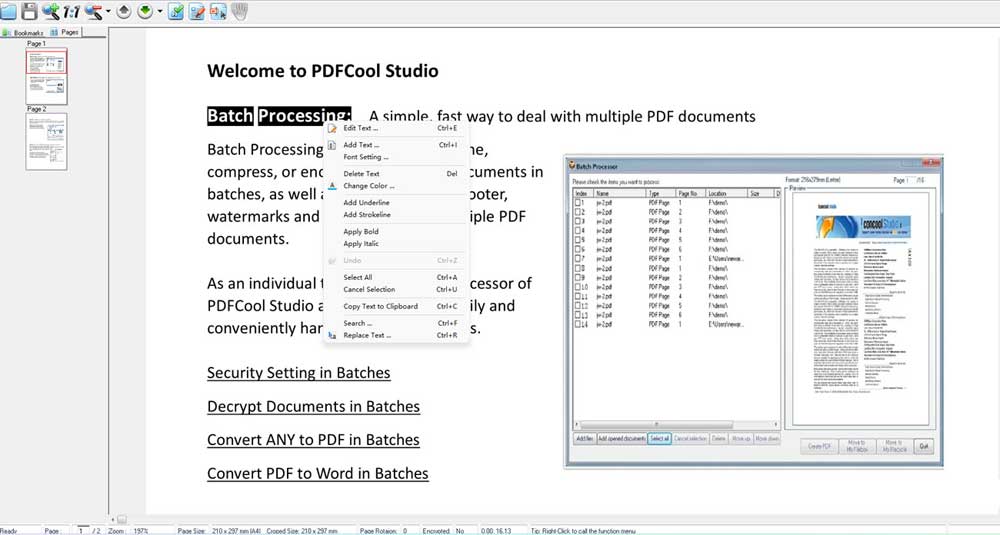Open a PDF file with the folder icon
Image resolution: width=1000 pixels, height=535 pixels.
coord(8,11)
